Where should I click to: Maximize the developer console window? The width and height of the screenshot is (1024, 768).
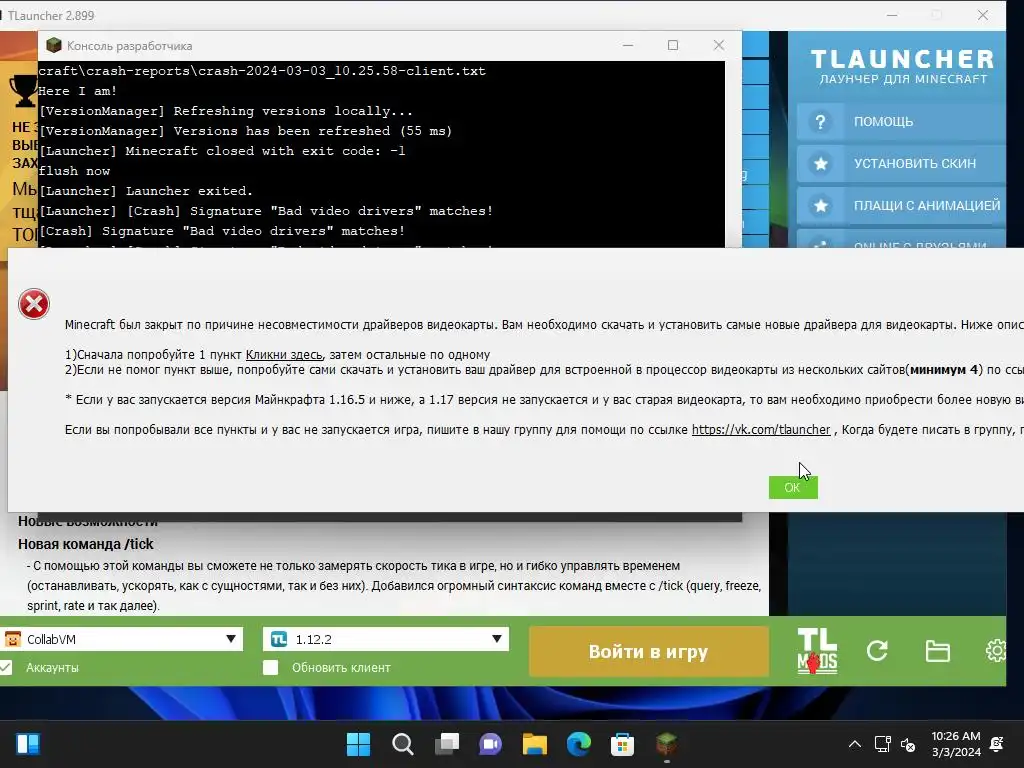(x=673, y=45)
